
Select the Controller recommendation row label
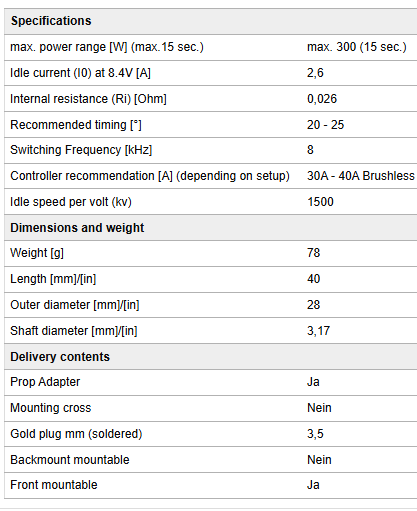click(150, 176)
